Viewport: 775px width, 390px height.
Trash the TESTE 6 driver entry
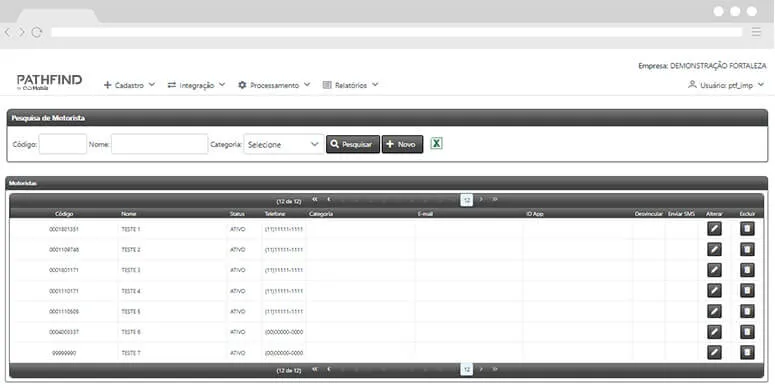747,332
